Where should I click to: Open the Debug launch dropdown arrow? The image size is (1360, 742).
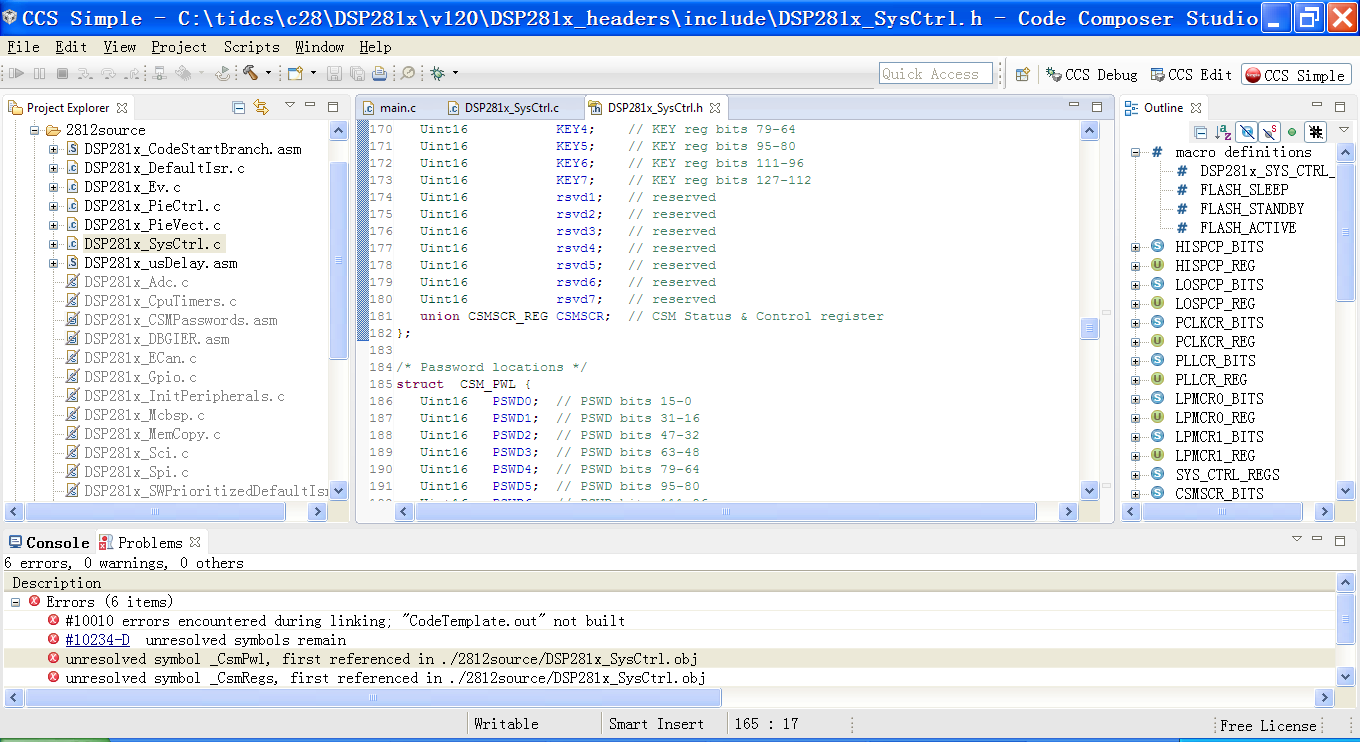pyautogui.click(x=455, y=73)
